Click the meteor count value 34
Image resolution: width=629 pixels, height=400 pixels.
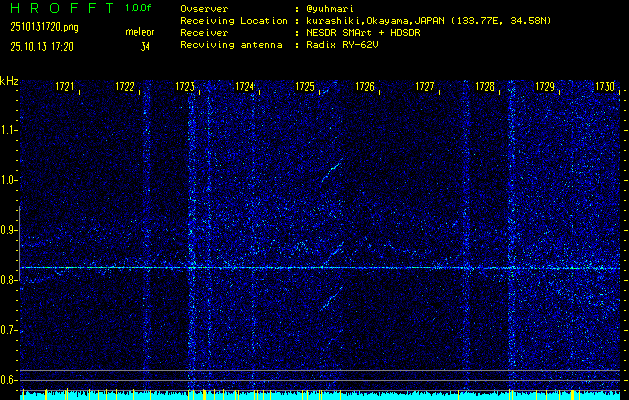click(145, 47)
